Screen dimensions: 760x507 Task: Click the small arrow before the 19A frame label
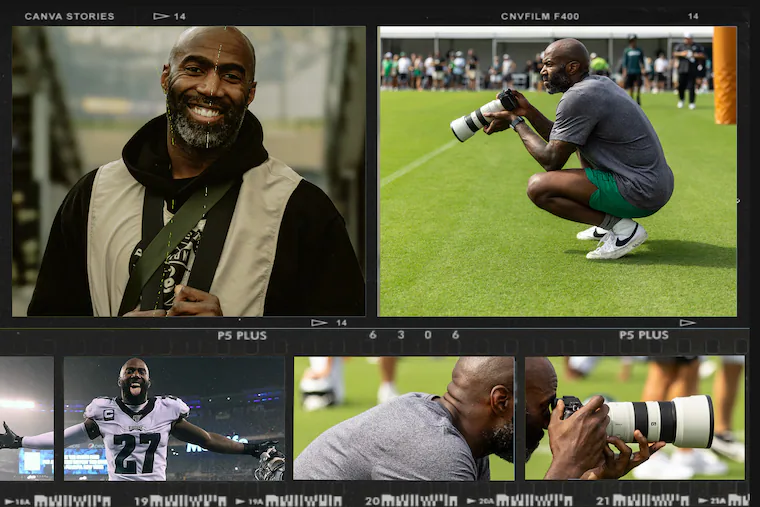click(240, 502)
